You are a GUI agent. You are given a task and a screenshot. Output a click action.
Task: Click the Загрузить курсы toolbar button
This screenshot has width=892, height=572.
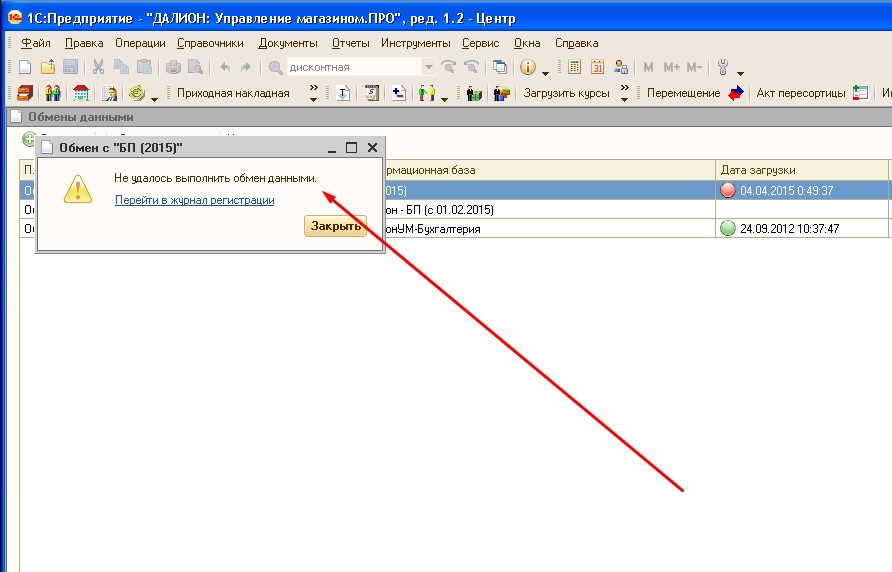pyautogui.click(x=566, y=93)
